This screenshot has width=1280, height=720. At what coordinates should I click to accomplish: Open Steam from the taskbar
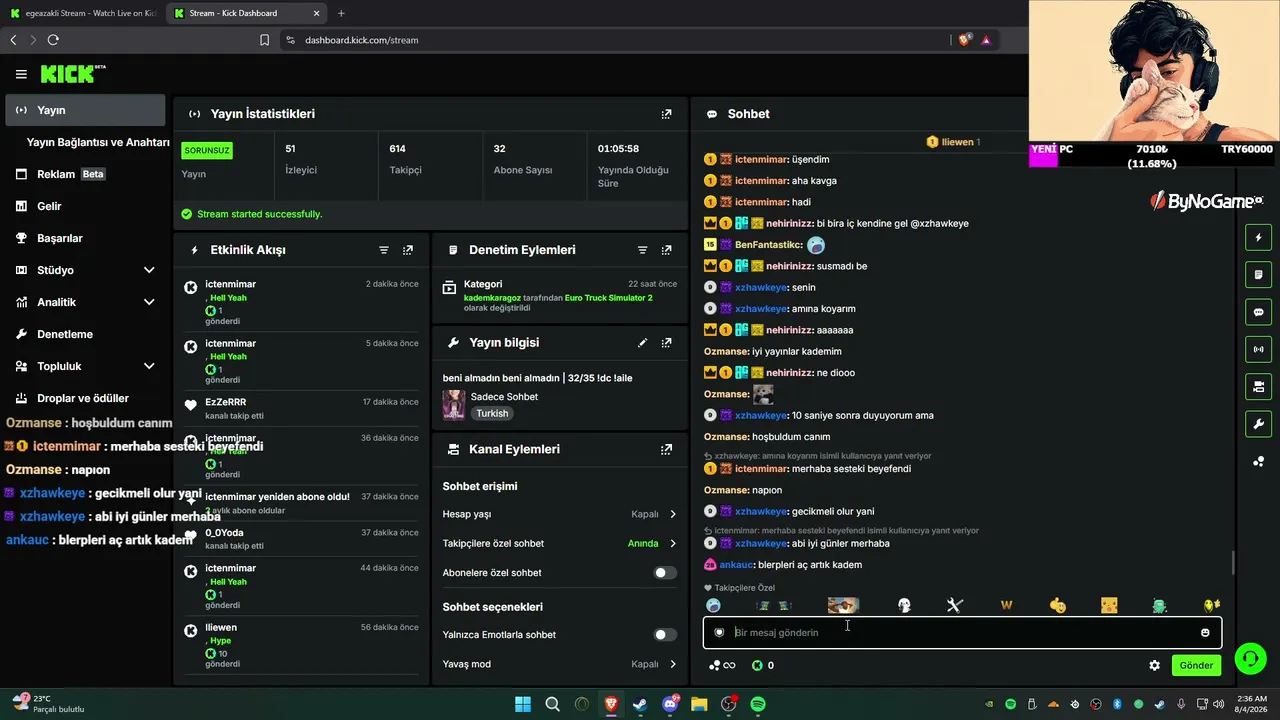[x=640, y=704]
